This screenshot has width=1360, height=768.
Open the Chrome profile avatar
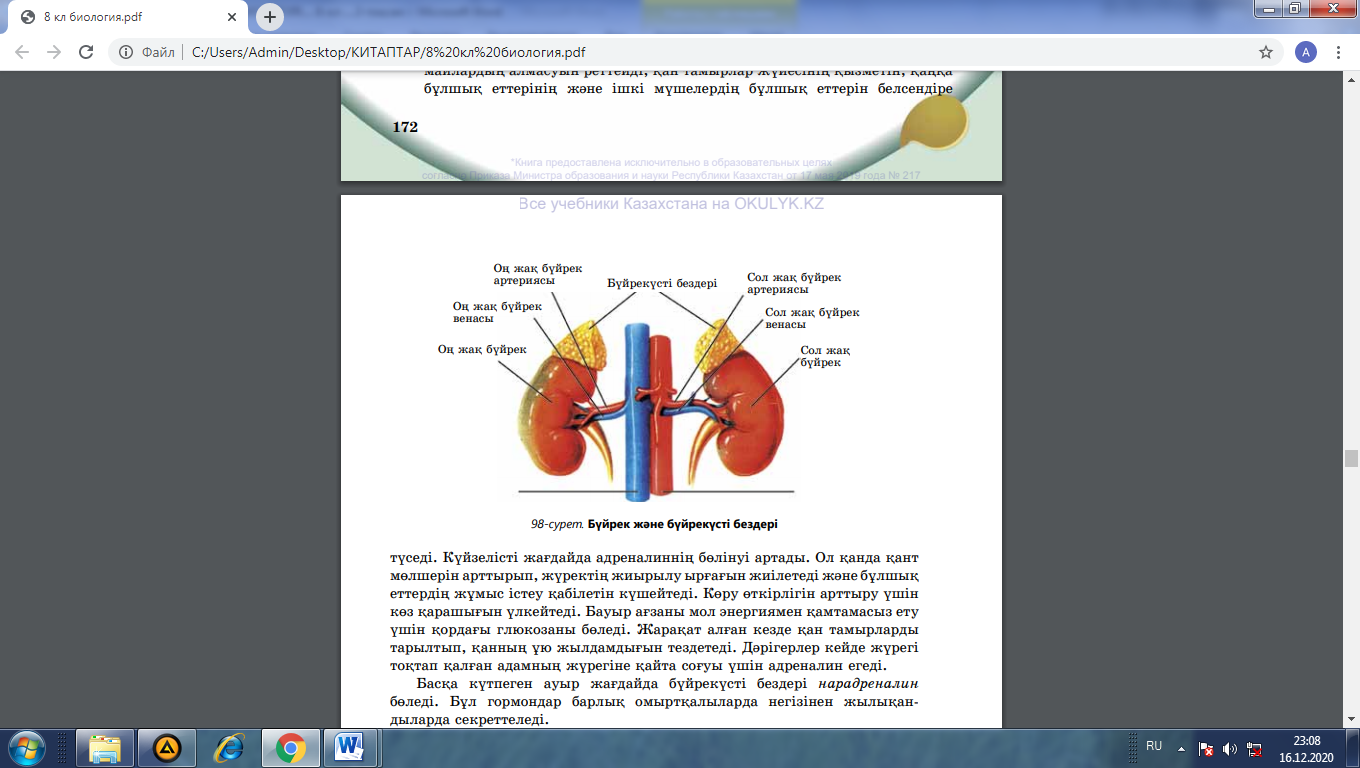click(x=1305, y=52)
